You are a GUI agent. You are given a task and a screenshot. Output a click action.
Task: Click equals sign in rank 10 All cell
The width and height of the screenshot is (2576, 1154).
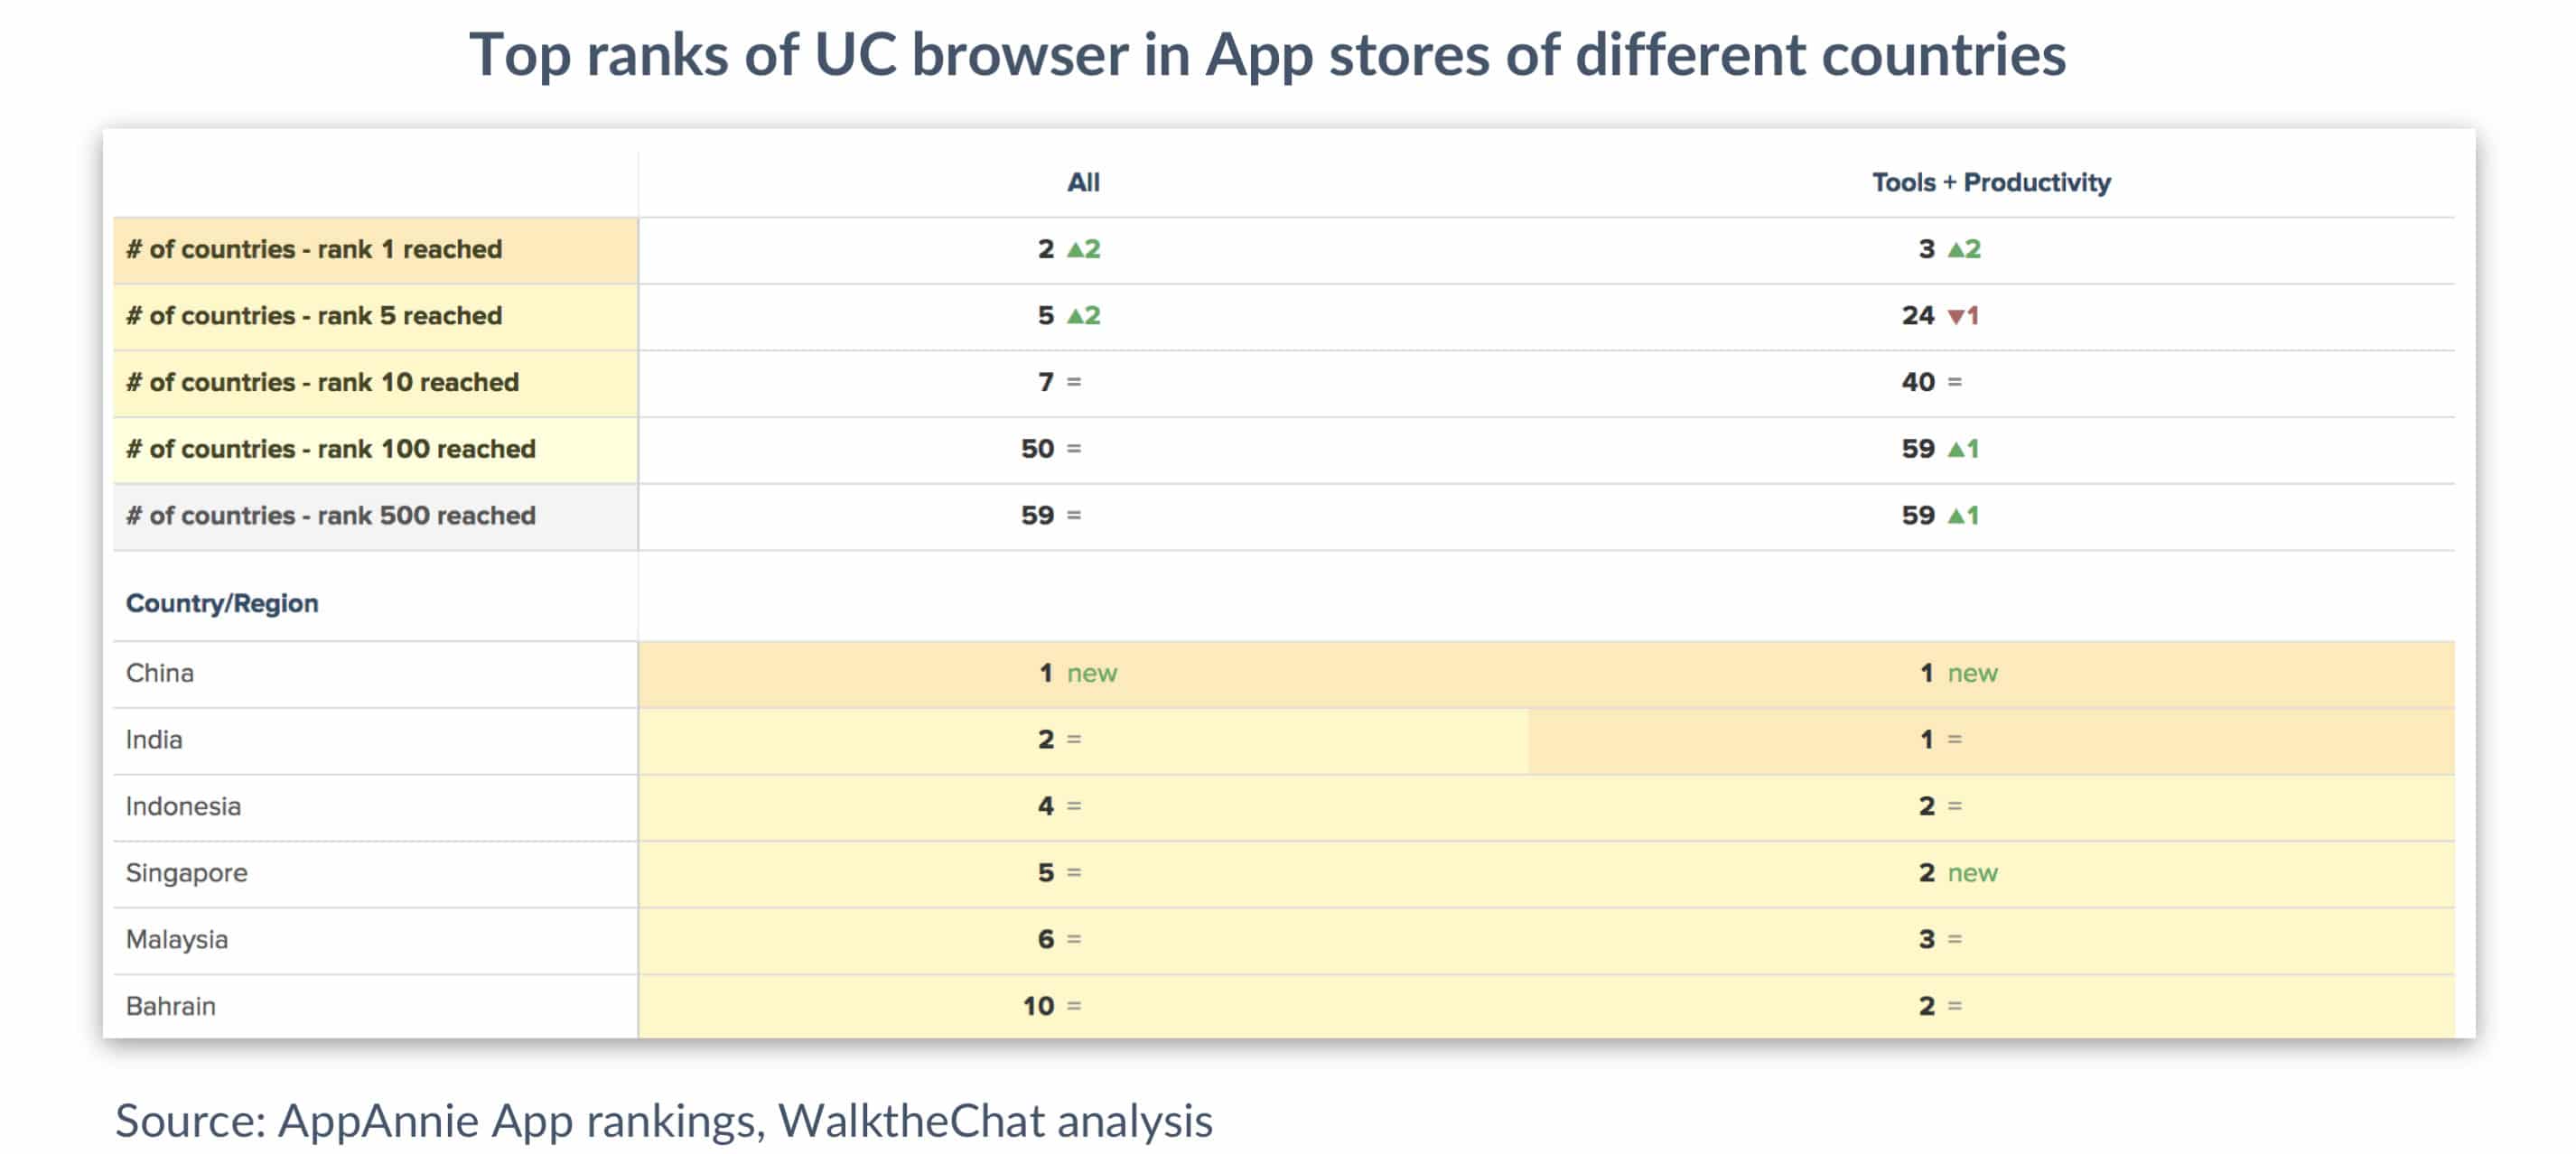coord(1073,382)
